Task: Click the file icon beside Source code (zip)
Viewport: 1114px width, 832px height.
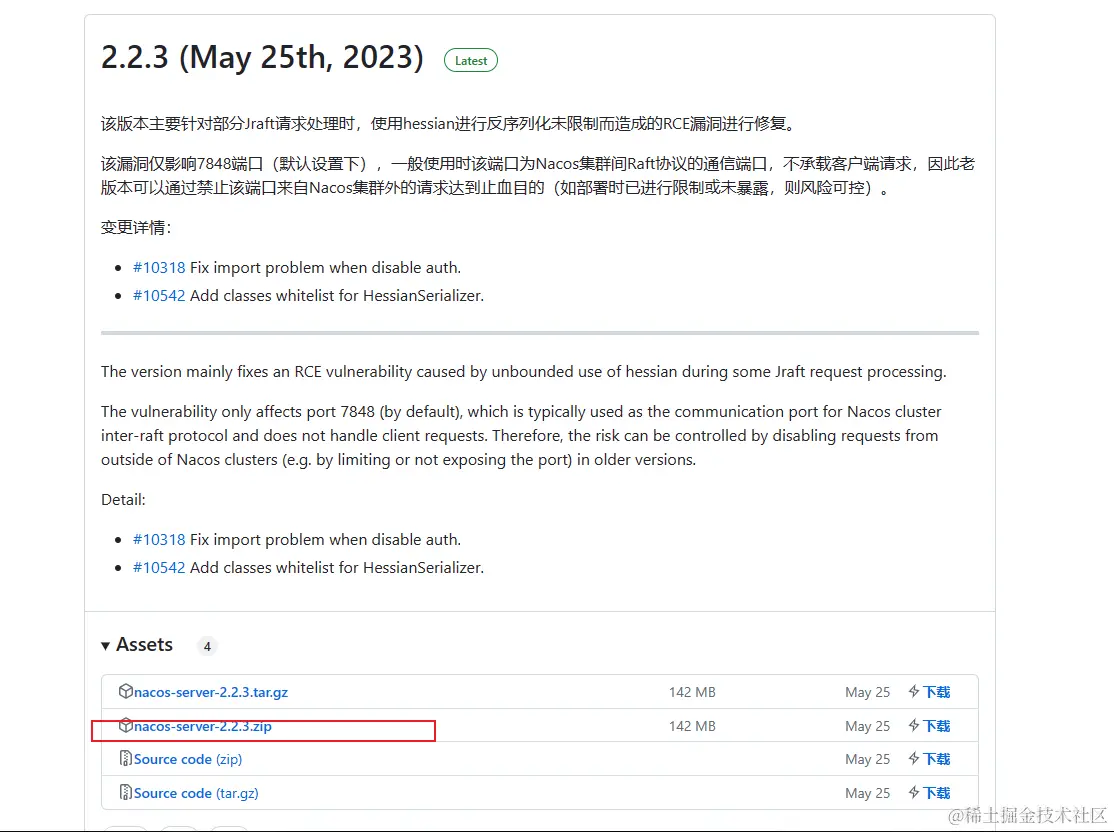Action: [126, 758]
